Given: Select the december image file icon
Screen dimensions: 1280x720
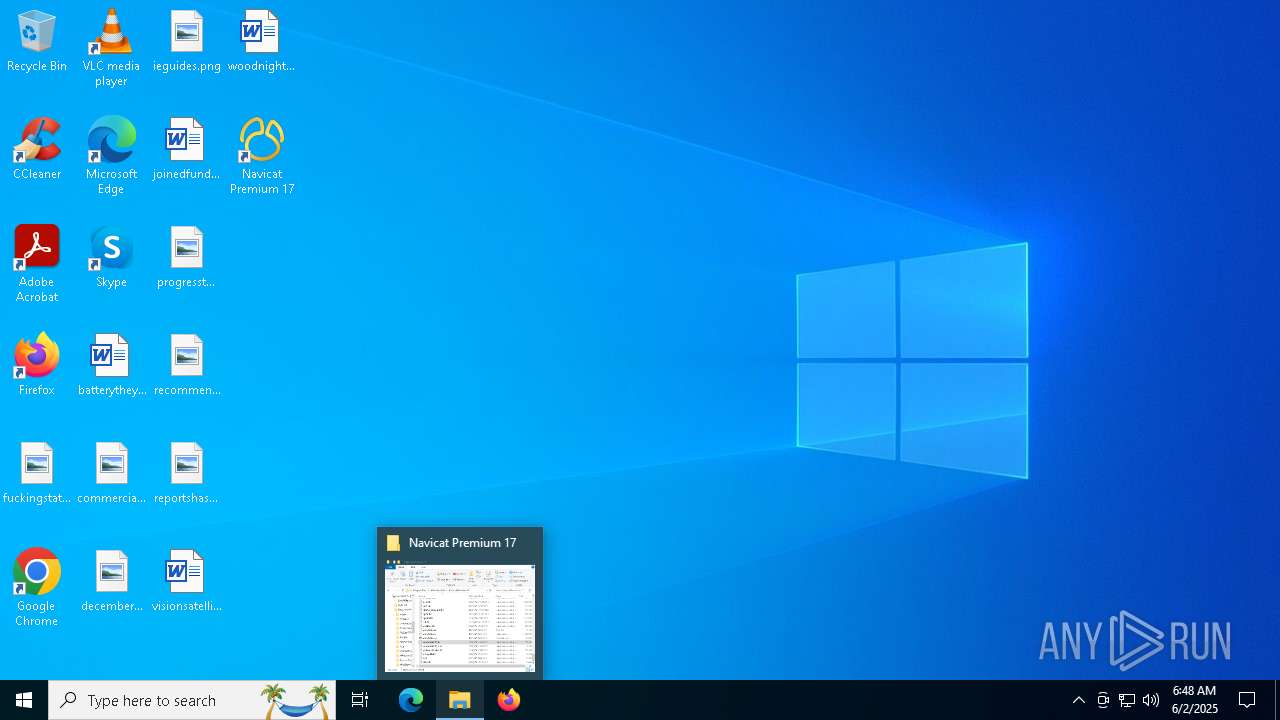Looking at the screenshot, I should point(112,582).
